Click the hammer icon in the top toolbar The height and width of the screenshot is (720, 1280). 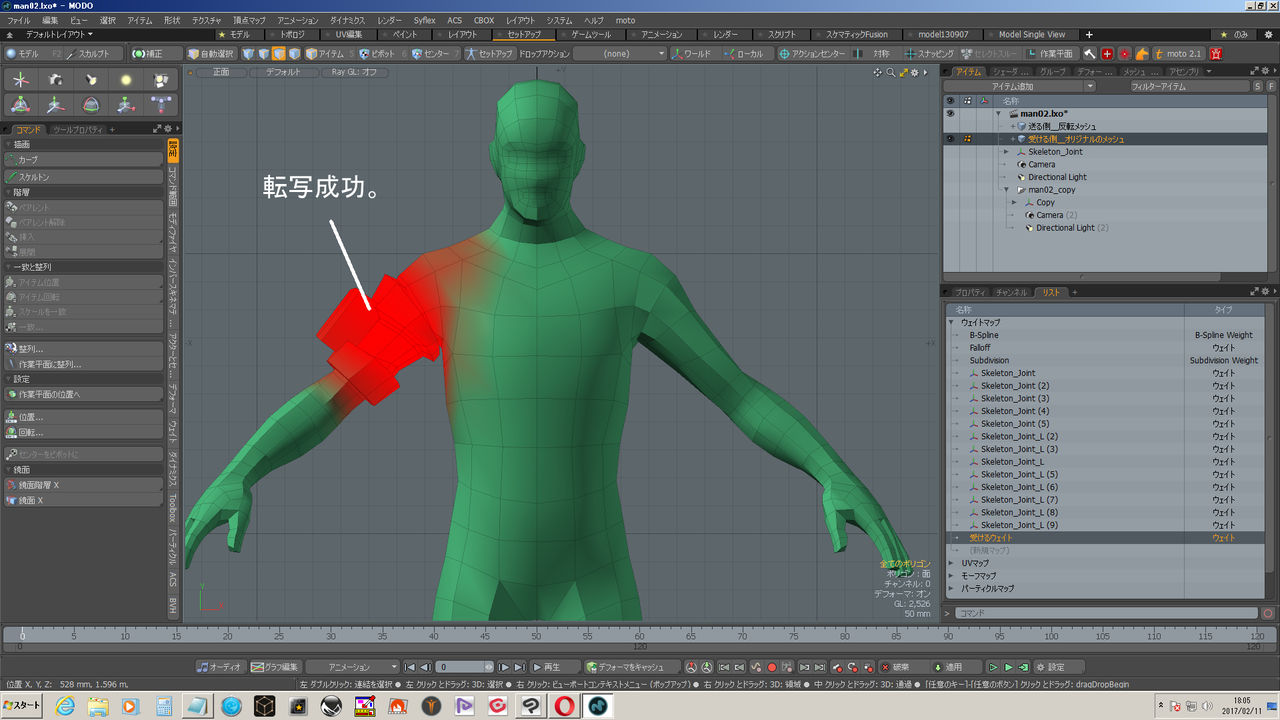click(1090, 54)
